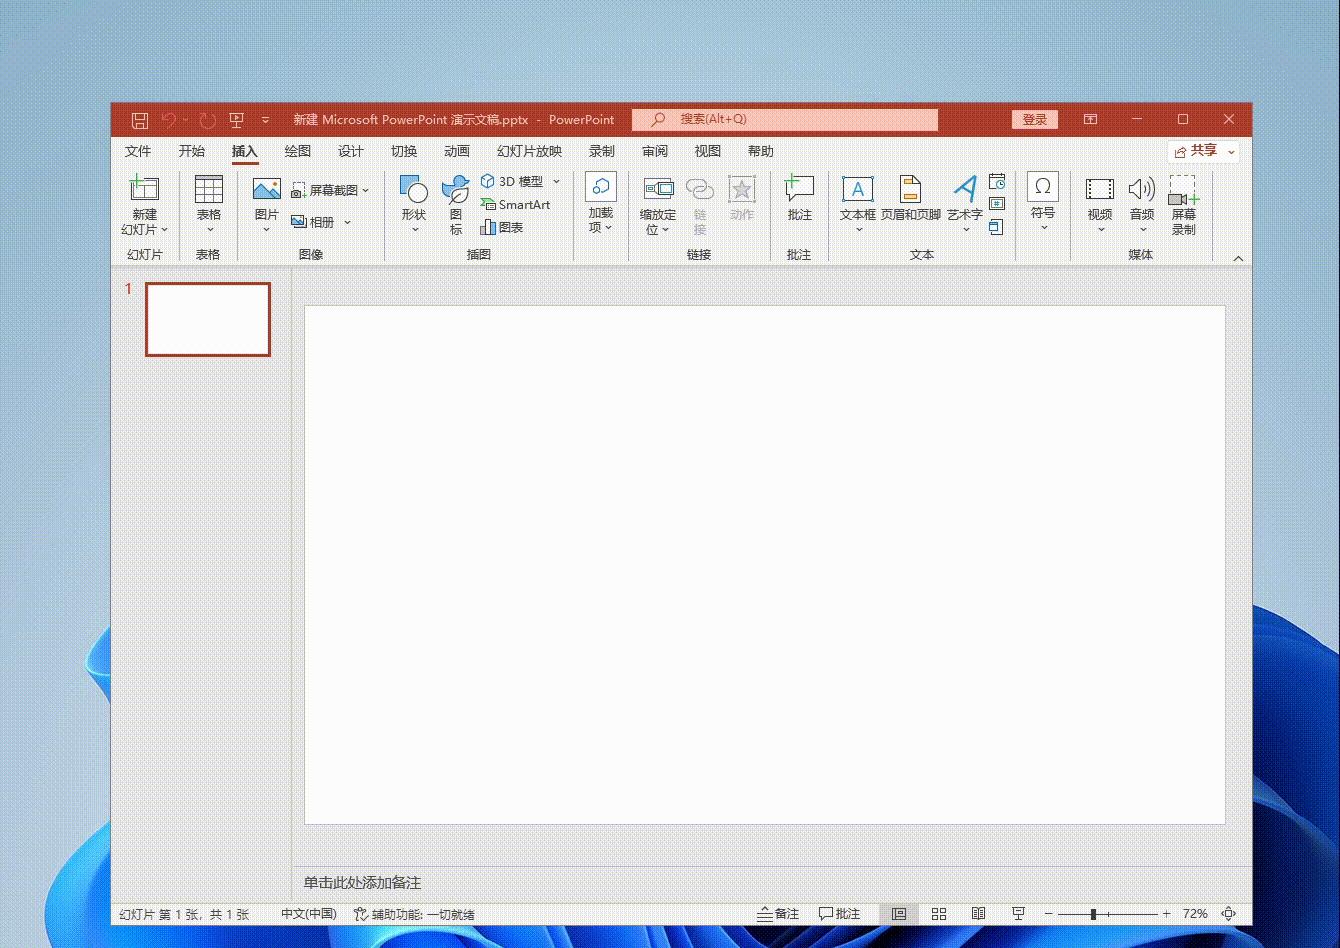Insert a text box
Image resolution: width=1340 pixels, height=948 pixels.
(x=857, y=189)
